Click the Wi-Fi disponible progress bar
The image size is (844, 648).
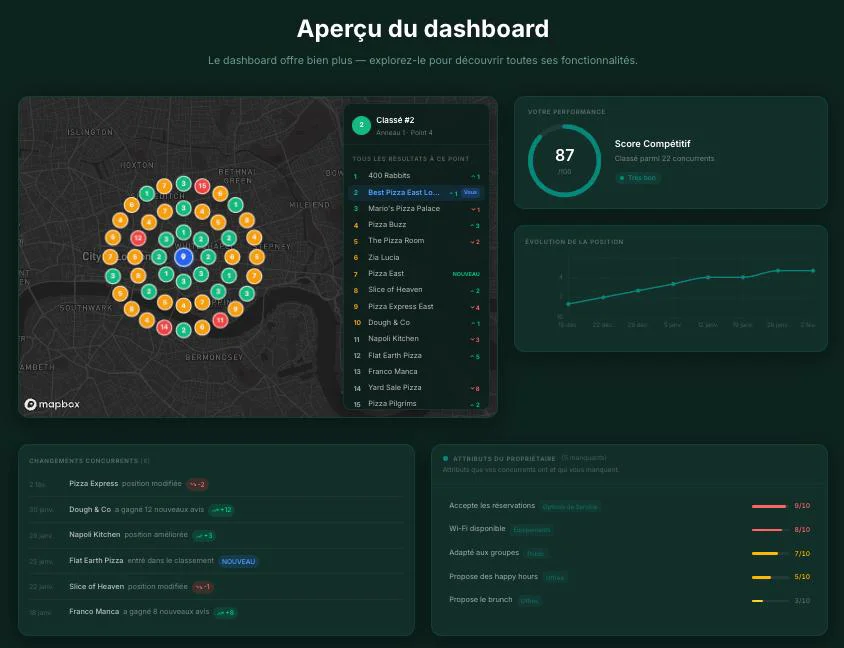(770, 529)
